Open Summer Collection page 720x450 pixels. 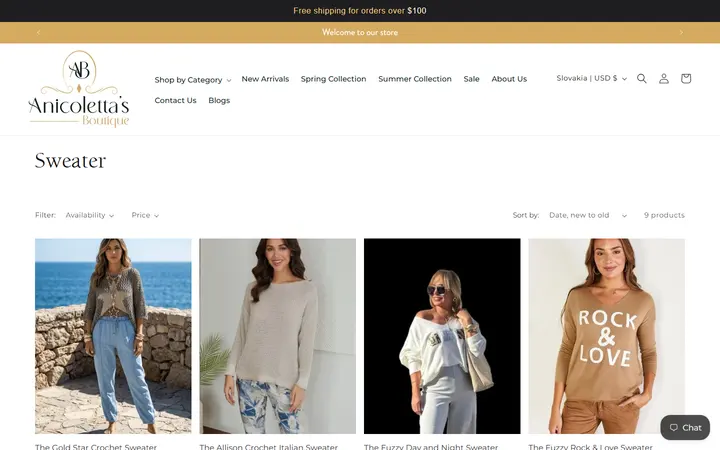coord(415,79)
